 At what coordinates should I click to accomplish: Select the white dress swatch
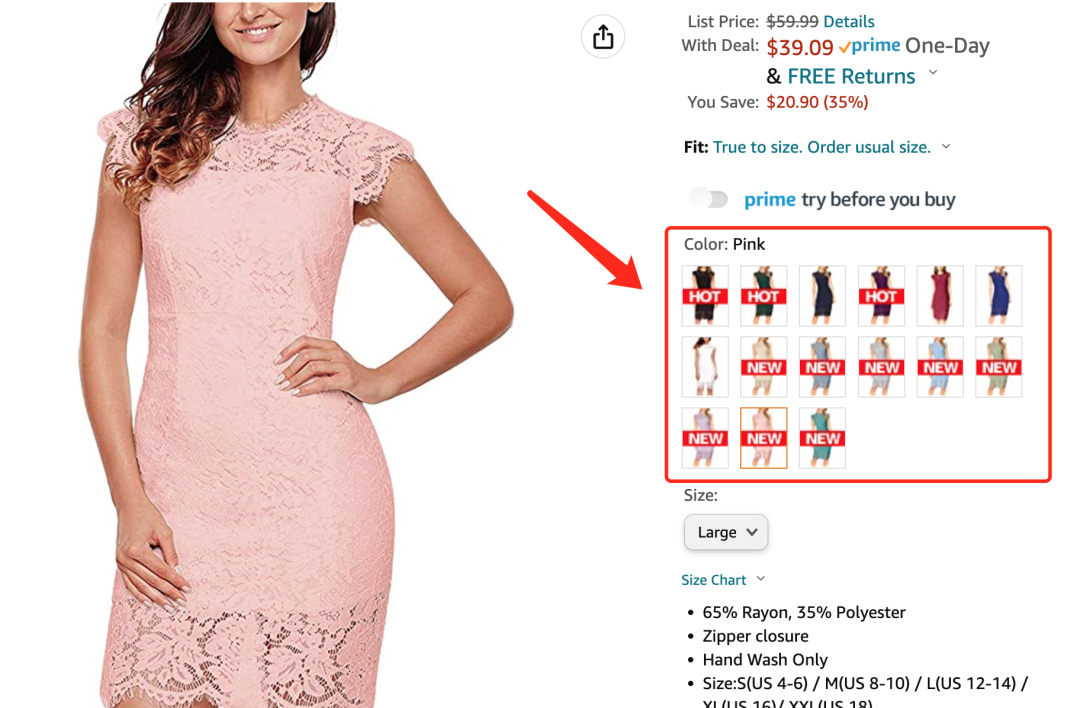coord(705,367)
